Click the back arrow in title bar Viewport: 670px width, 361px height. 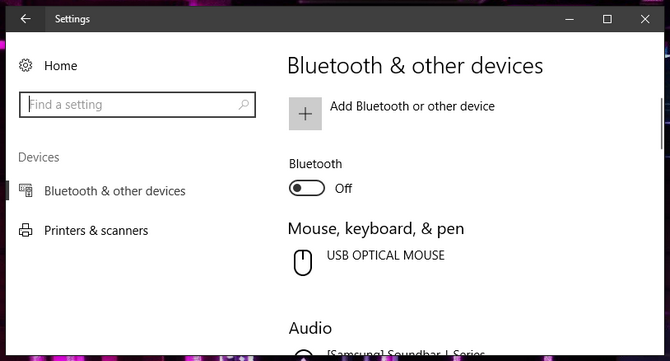coord(26,19)
